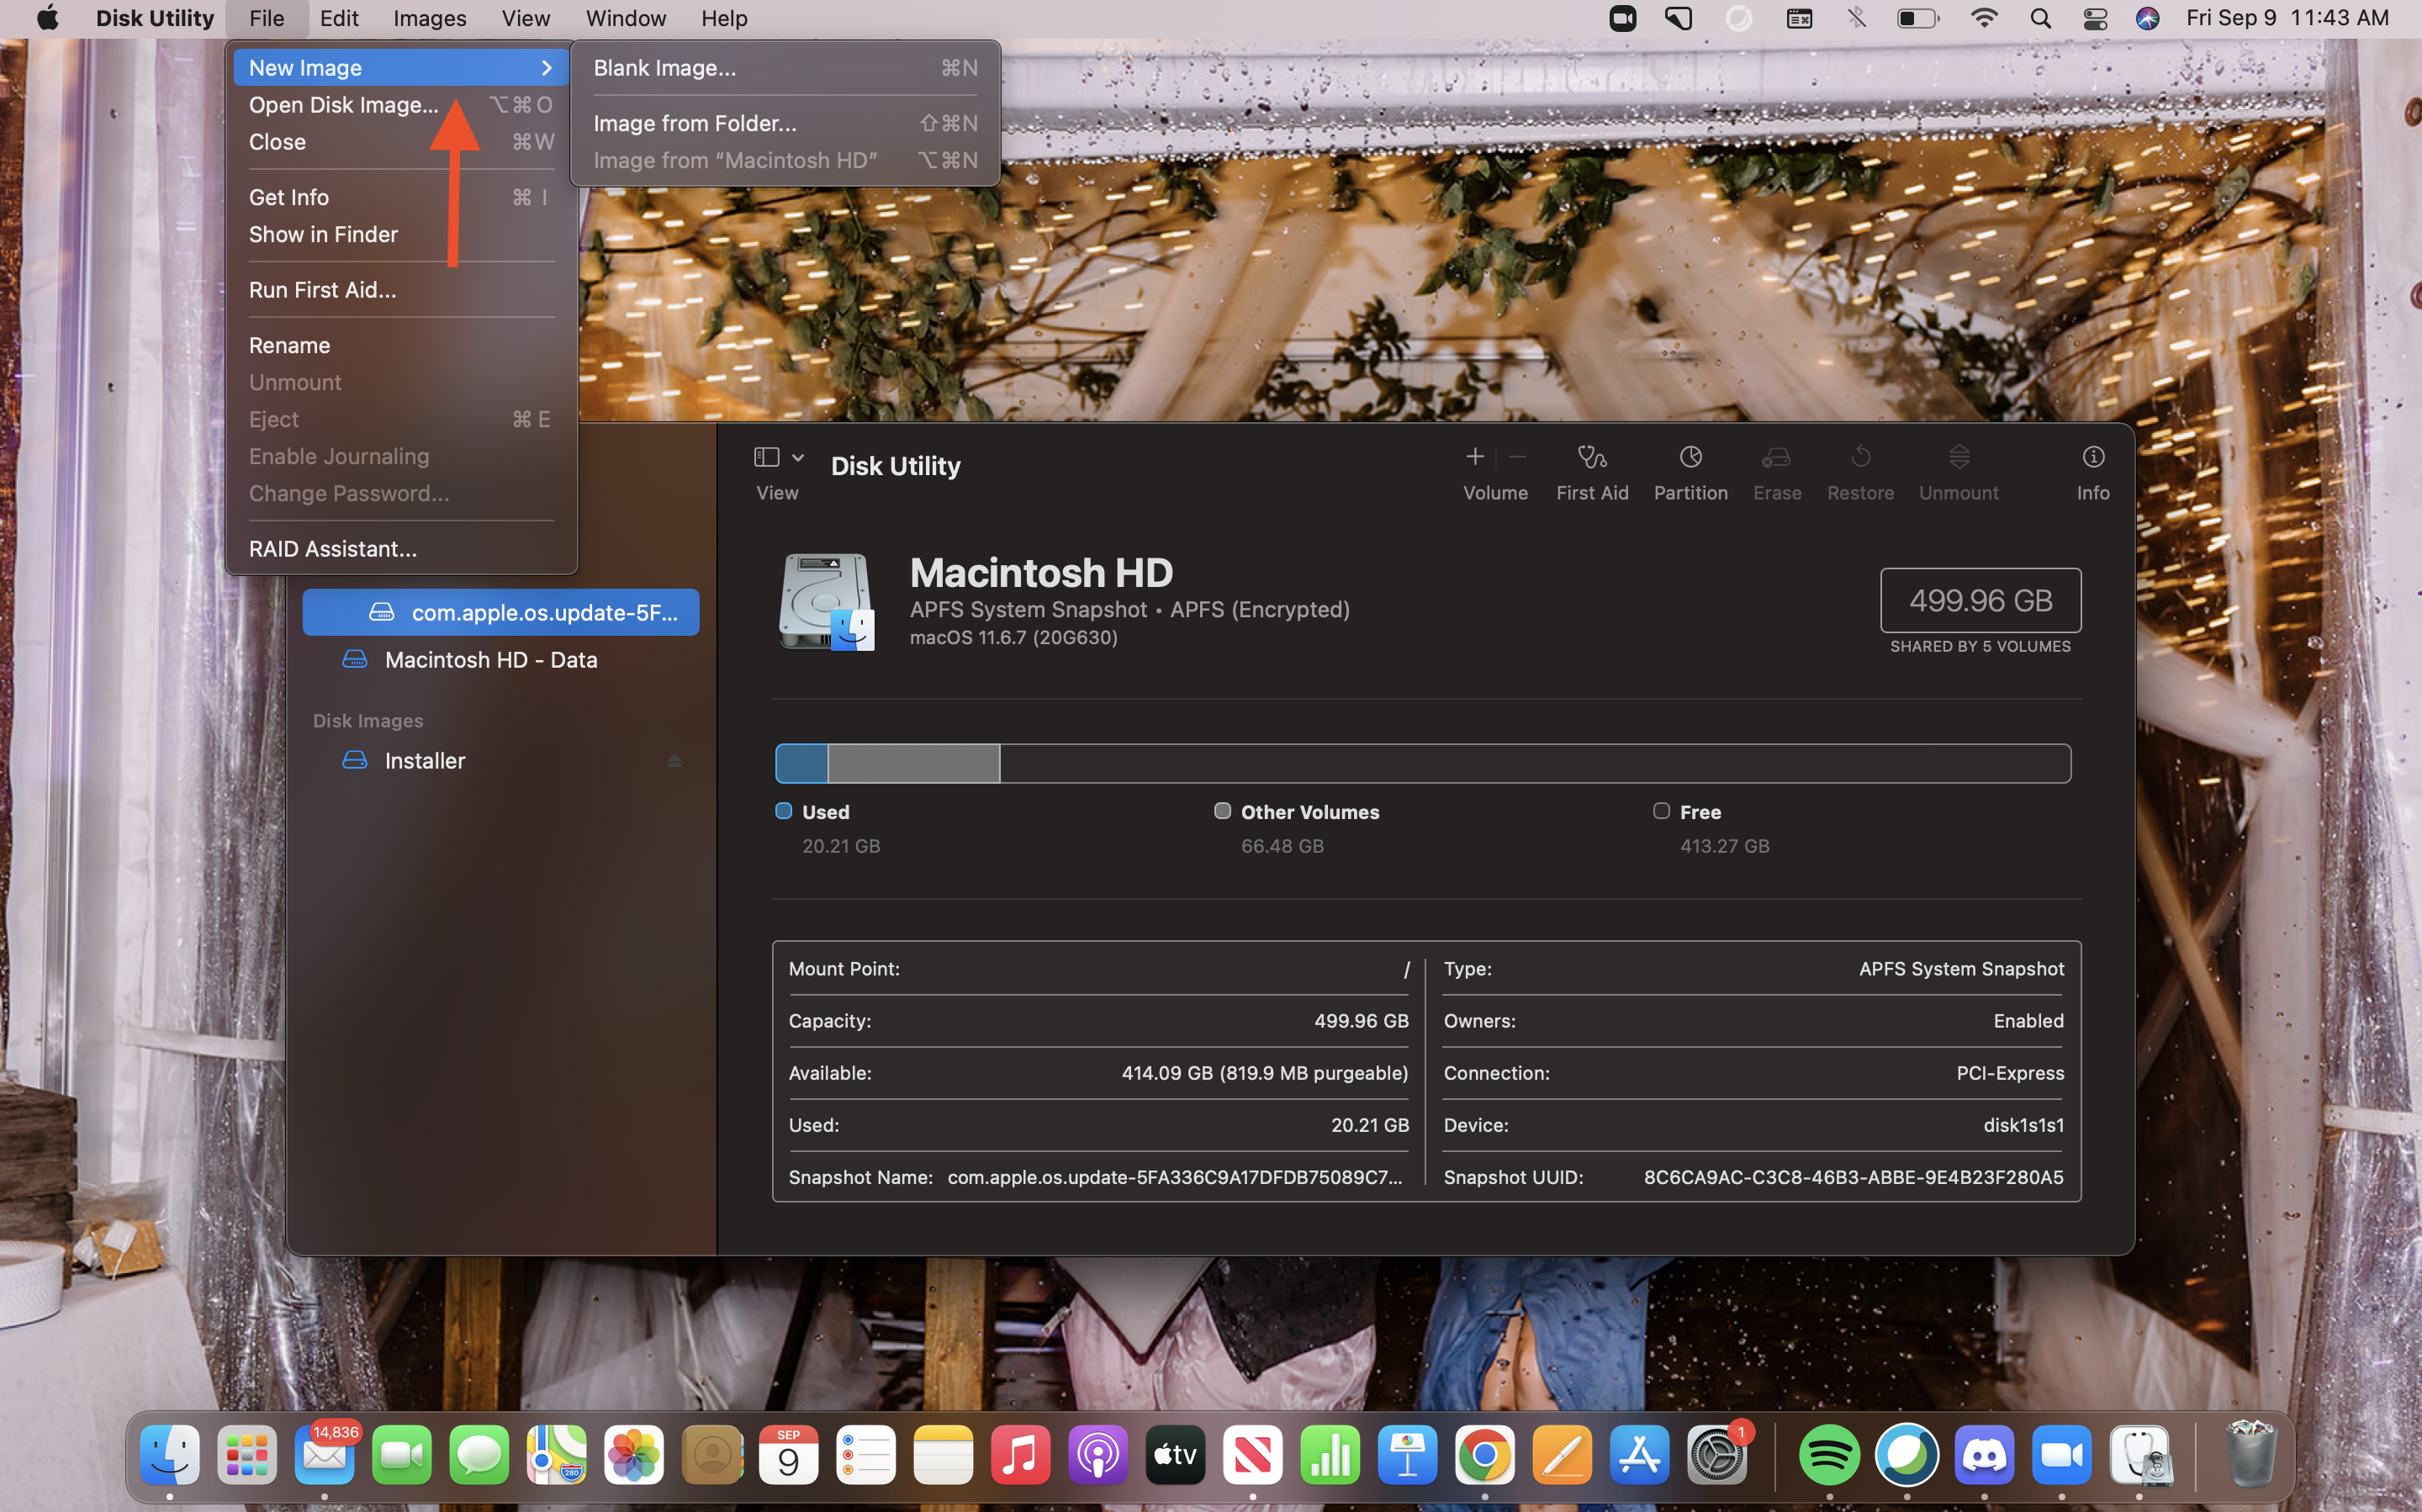Screen dimensions: 2422x1512
Task: Open Mail from the Dock
Action: pos(324,1455)
